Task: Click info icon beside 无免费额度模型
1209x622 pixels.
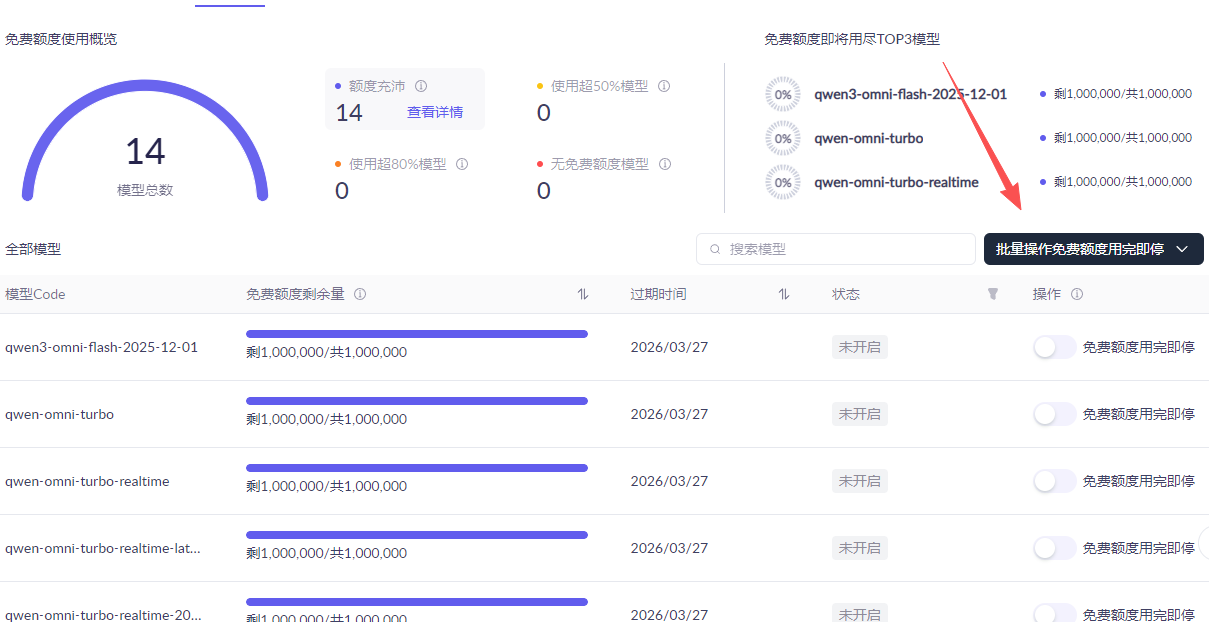Action: pyautogui.click(x=664, y=164)
